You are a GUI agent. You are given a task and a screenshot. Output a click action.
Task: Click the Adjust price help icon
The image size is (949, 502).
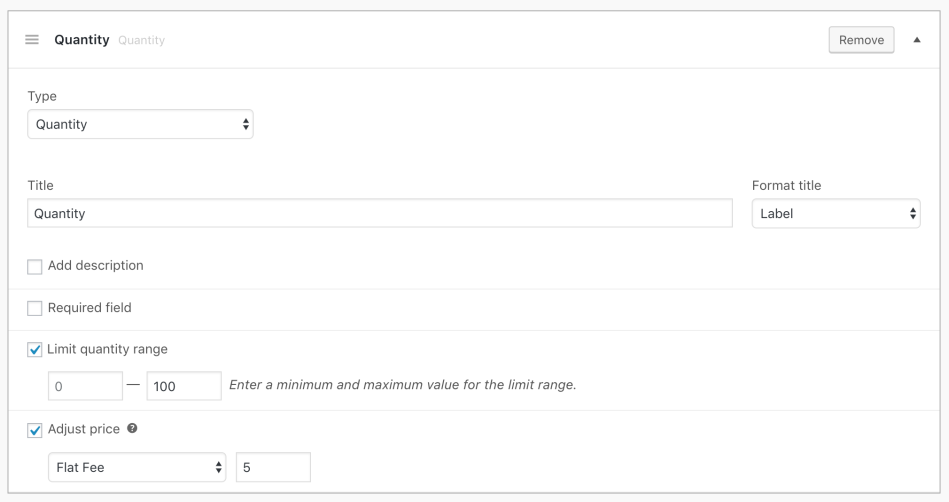pyautogui.click(x=132, y=429)
